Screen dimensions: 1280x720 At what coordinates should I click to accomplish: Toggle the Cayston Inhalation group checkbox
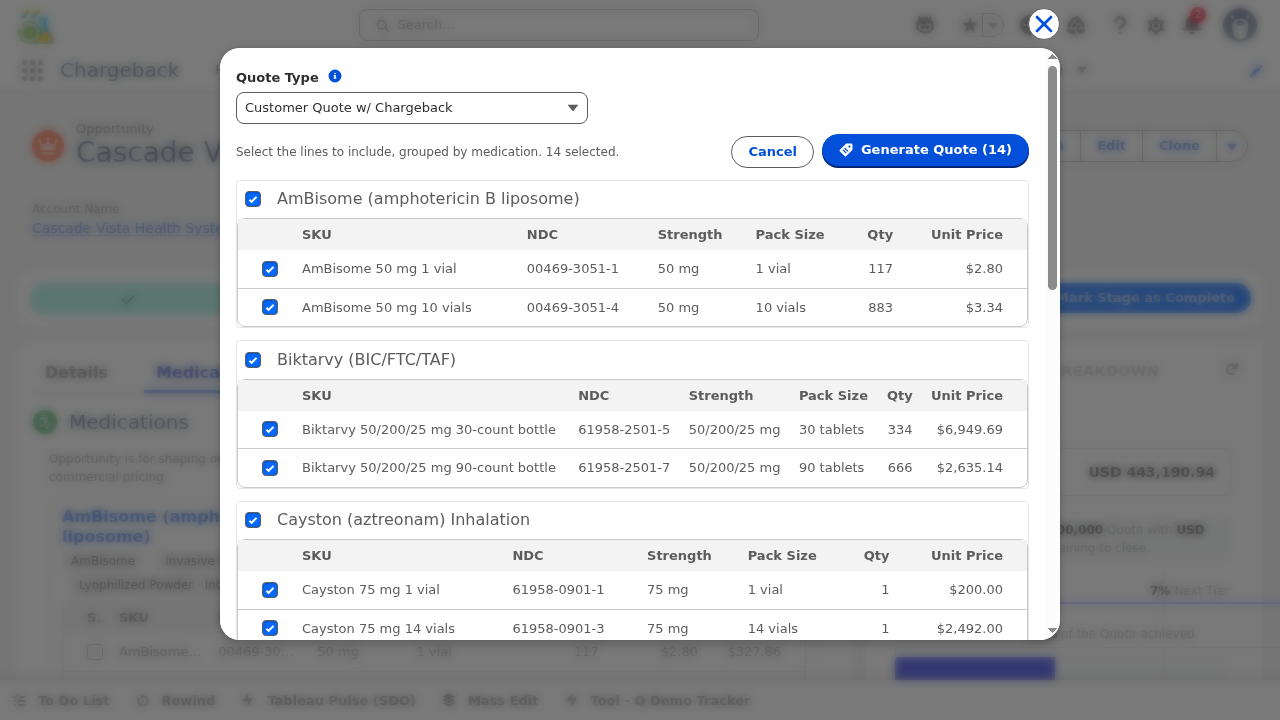click(253, 520)
